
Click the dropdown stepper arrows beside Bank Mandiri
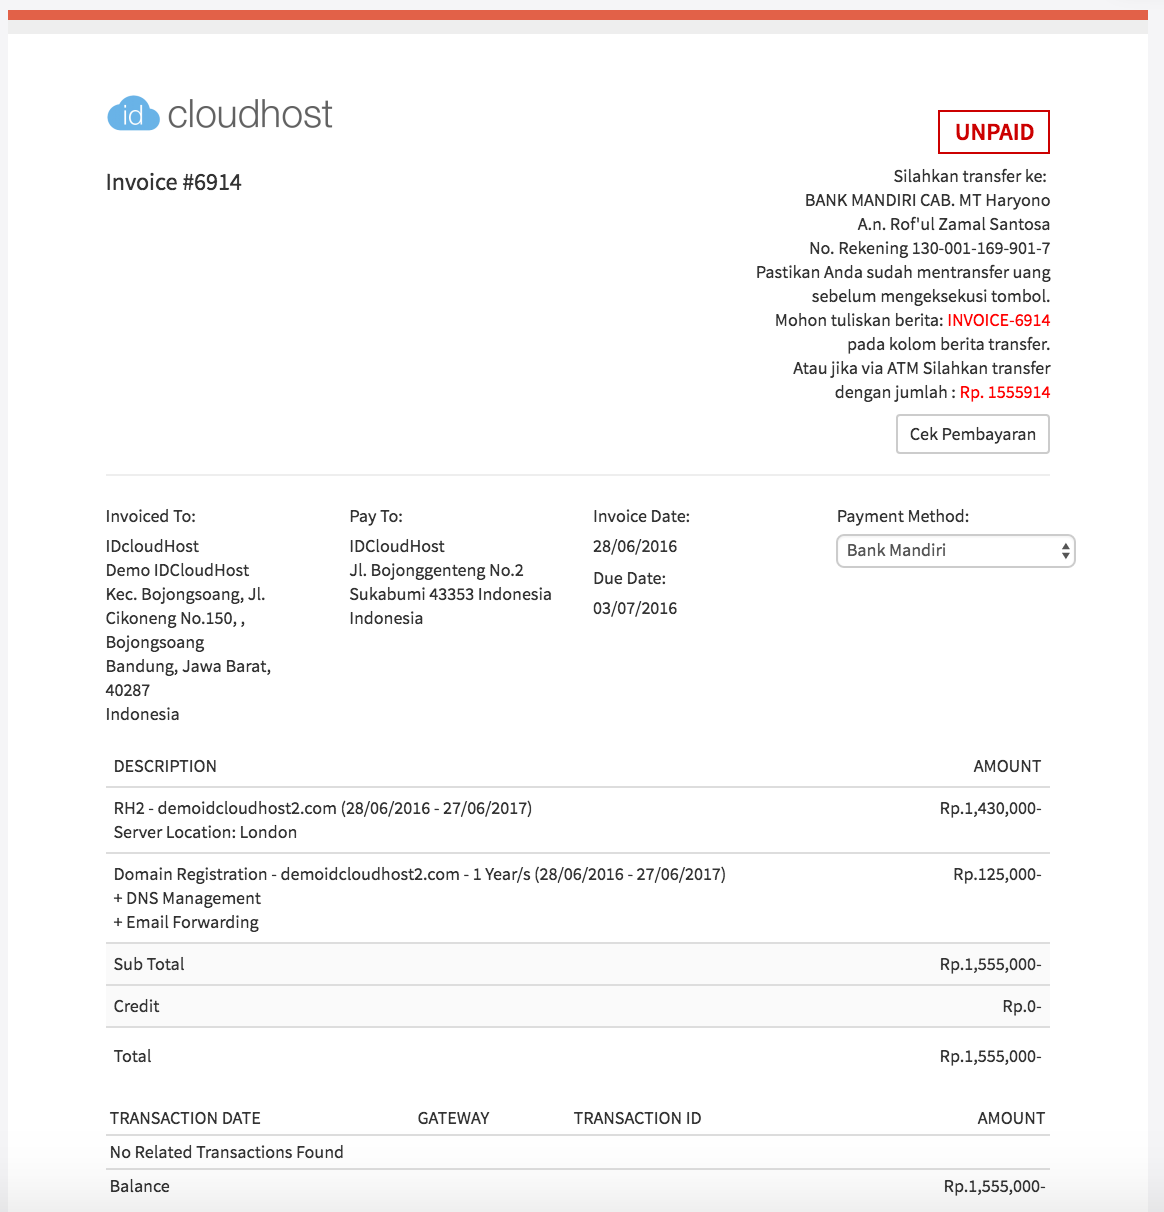[1064, 551]
